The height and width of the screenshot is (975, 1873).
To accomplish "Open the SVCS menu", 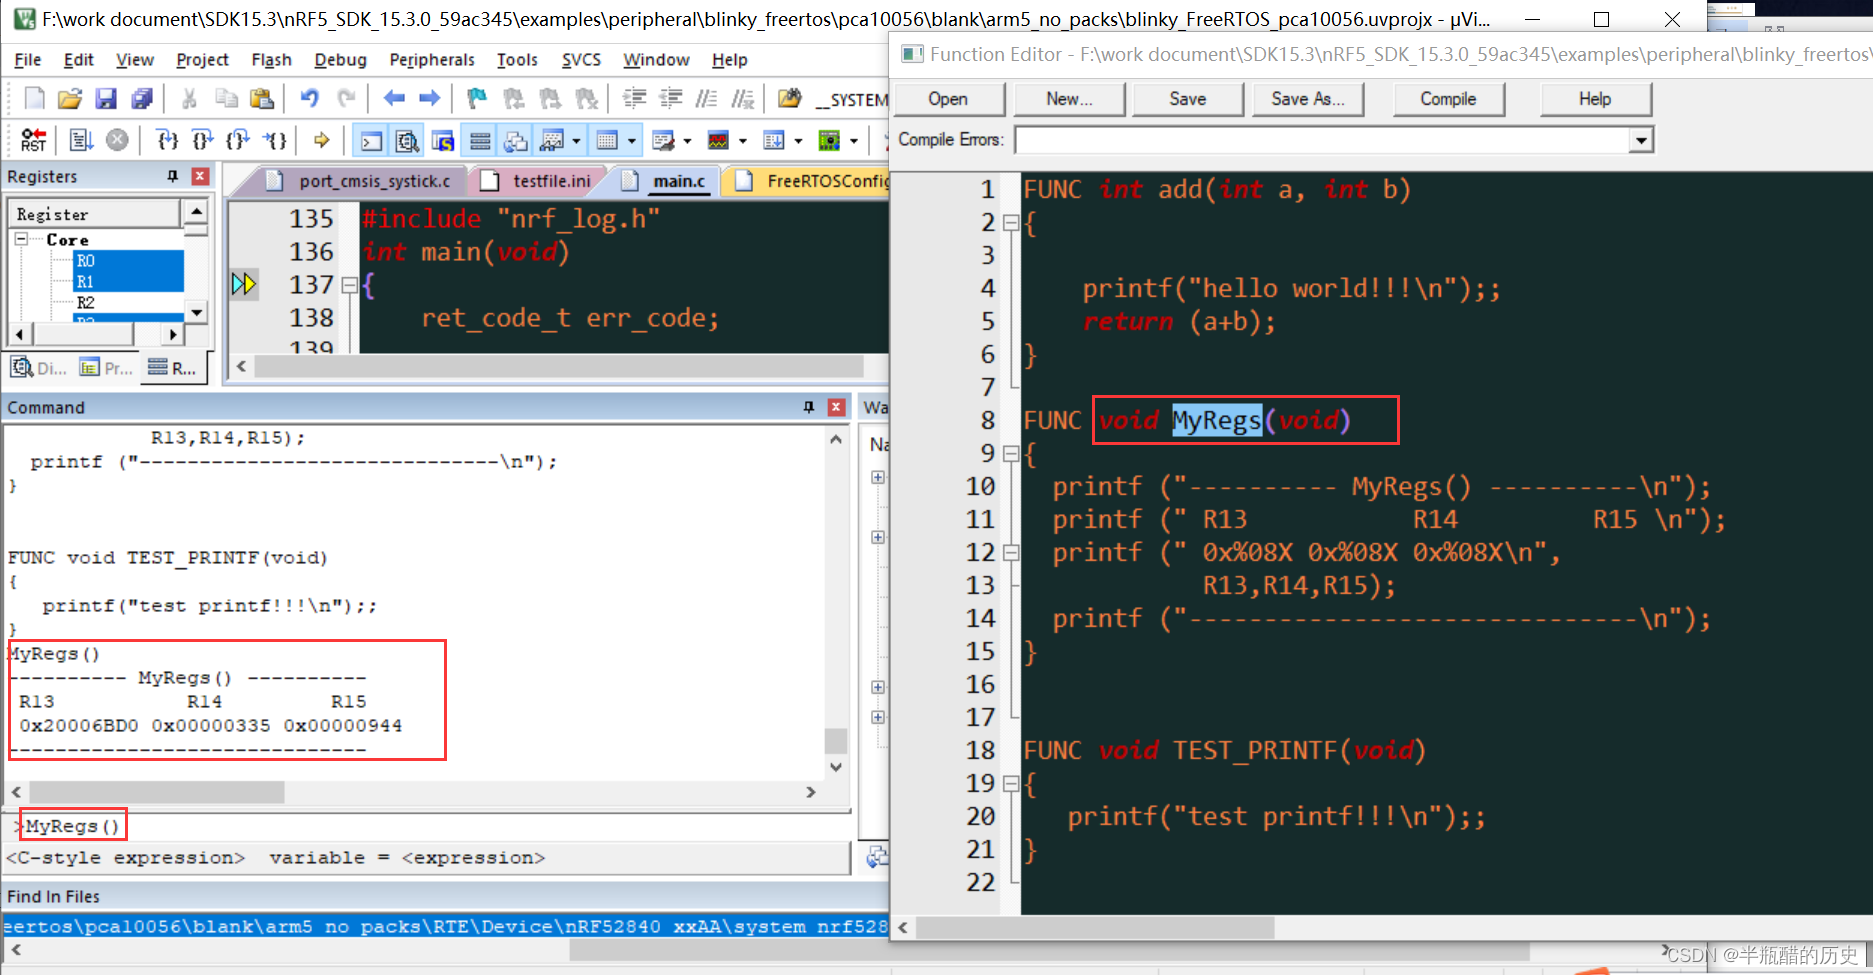I will click(x=581, y=60).
